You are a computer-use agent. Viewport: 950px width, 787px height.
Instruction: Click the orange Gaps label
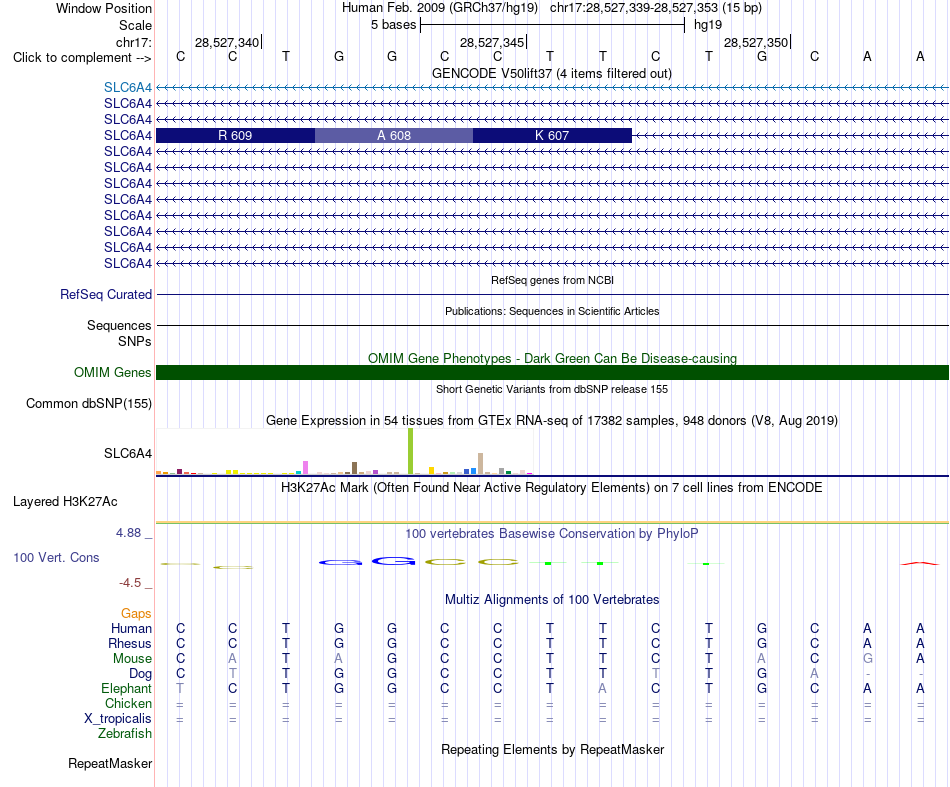click(x=136, y=614)
